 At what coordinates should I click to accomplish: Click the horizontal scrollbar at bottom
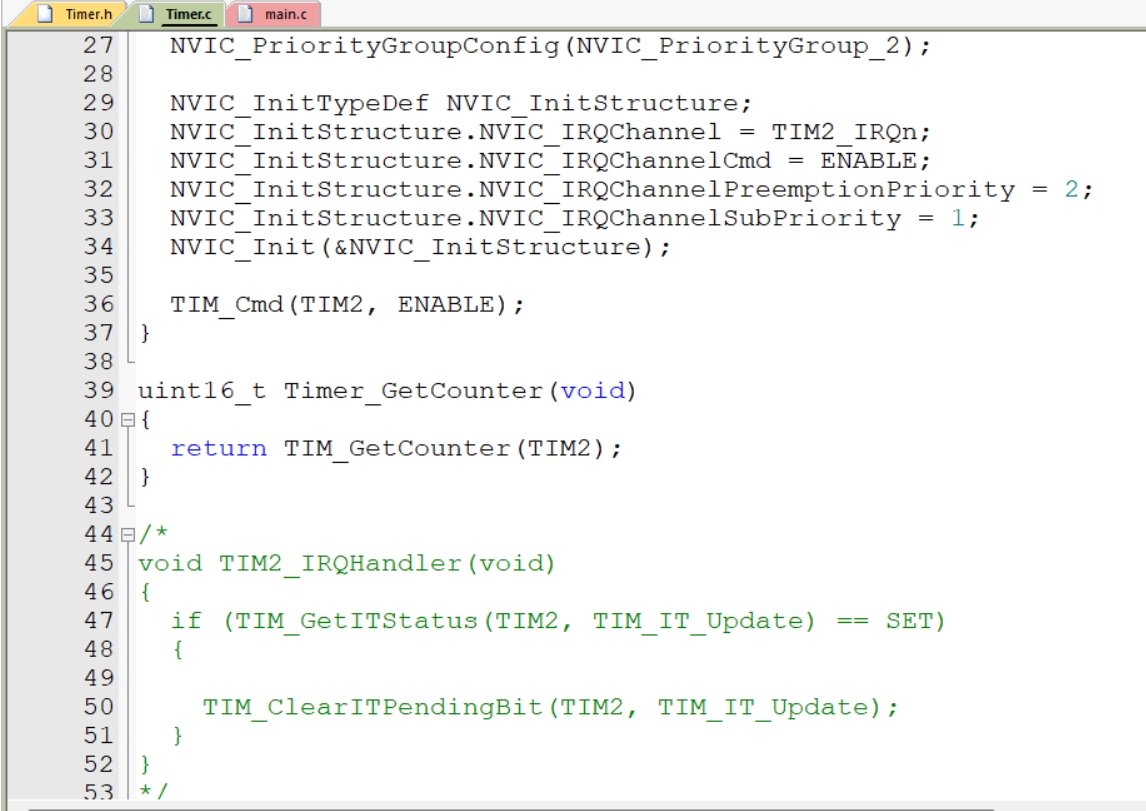click(512, 807)
